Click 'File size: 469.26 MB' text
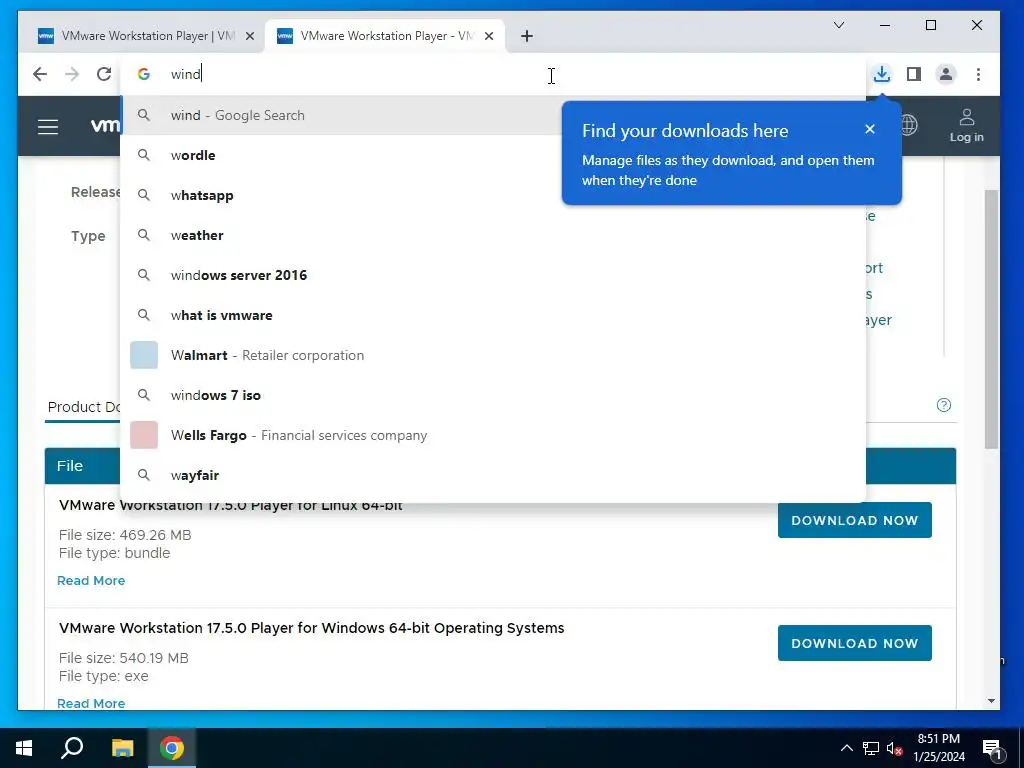Viewport: 1024px width, 768px height. [125, 535]
